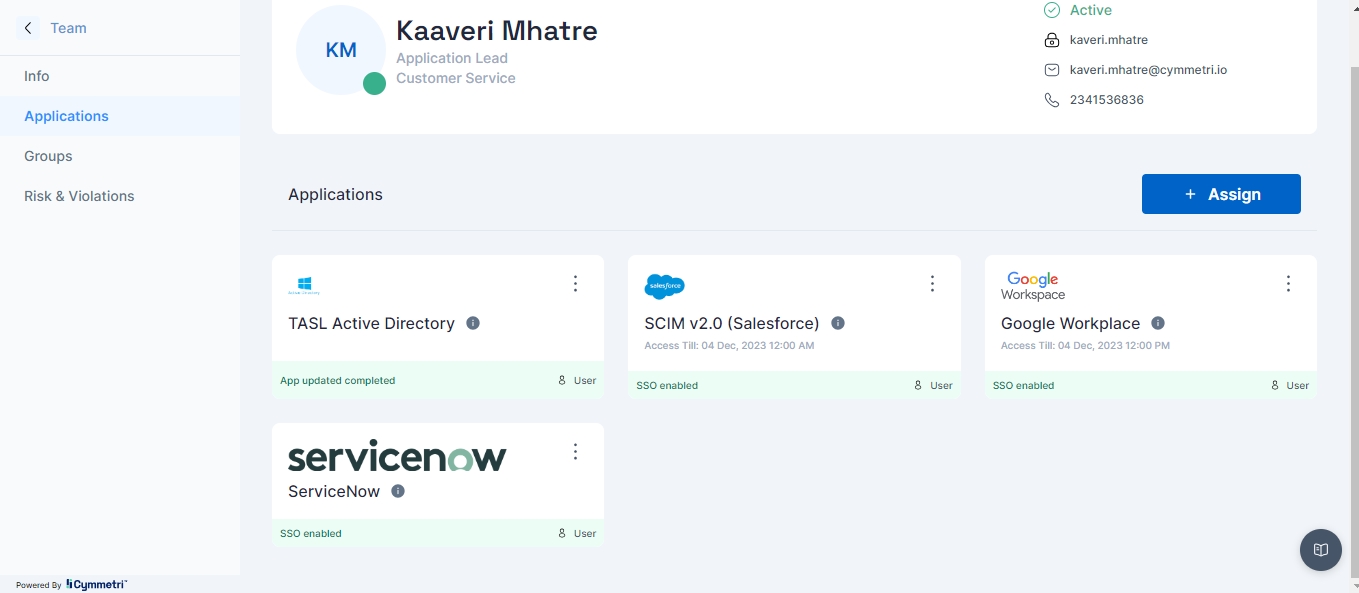Go back to Team using the back arrow
This screenshot has width=1359, height=593.
pyautogui.click(x=28, y=28)
